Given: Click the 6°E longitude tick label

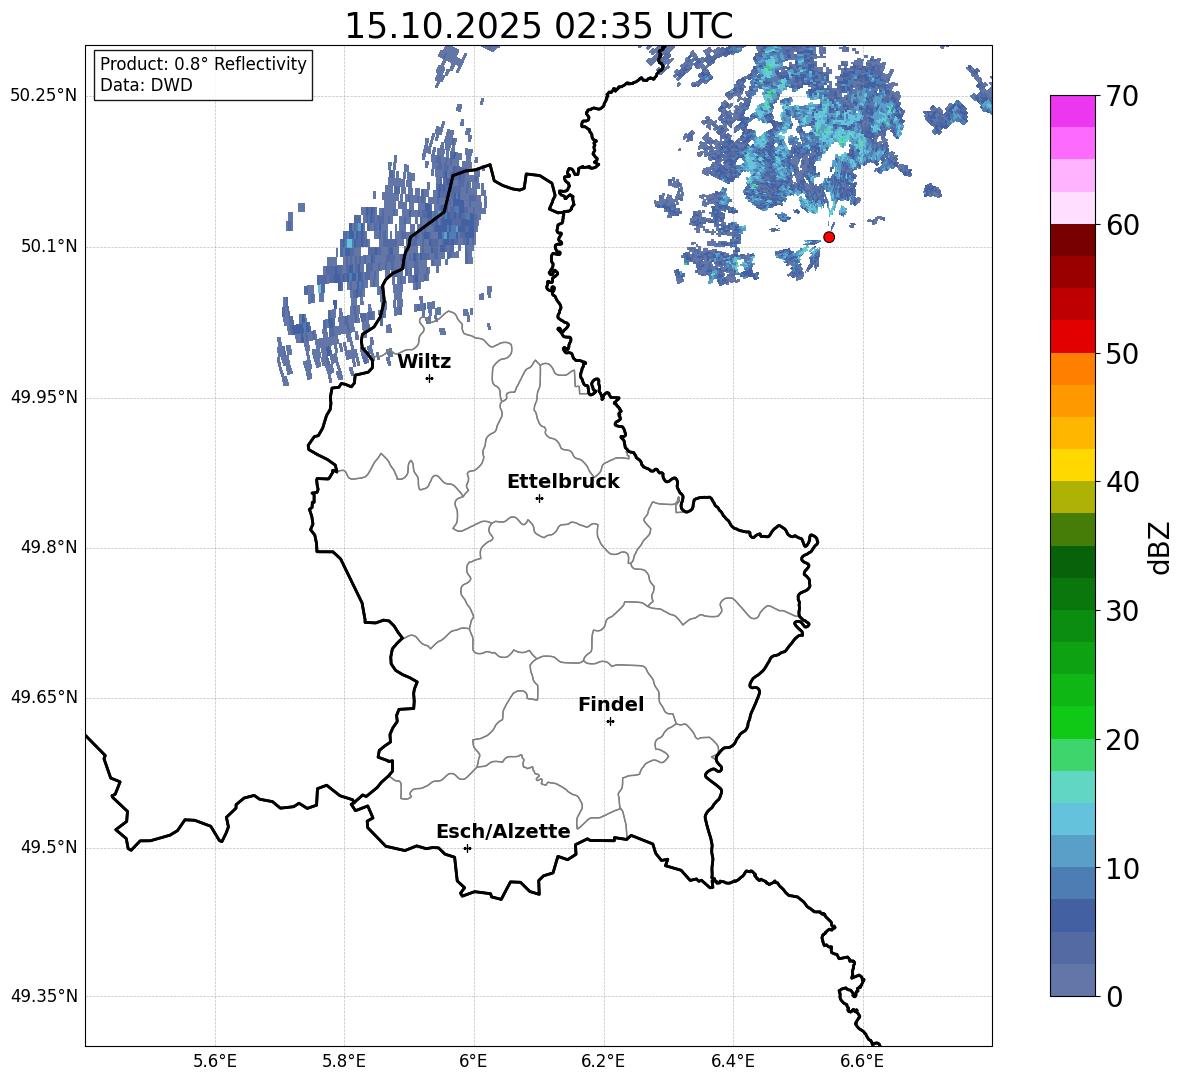Looking at the screenshot, I should (473, 1061).
